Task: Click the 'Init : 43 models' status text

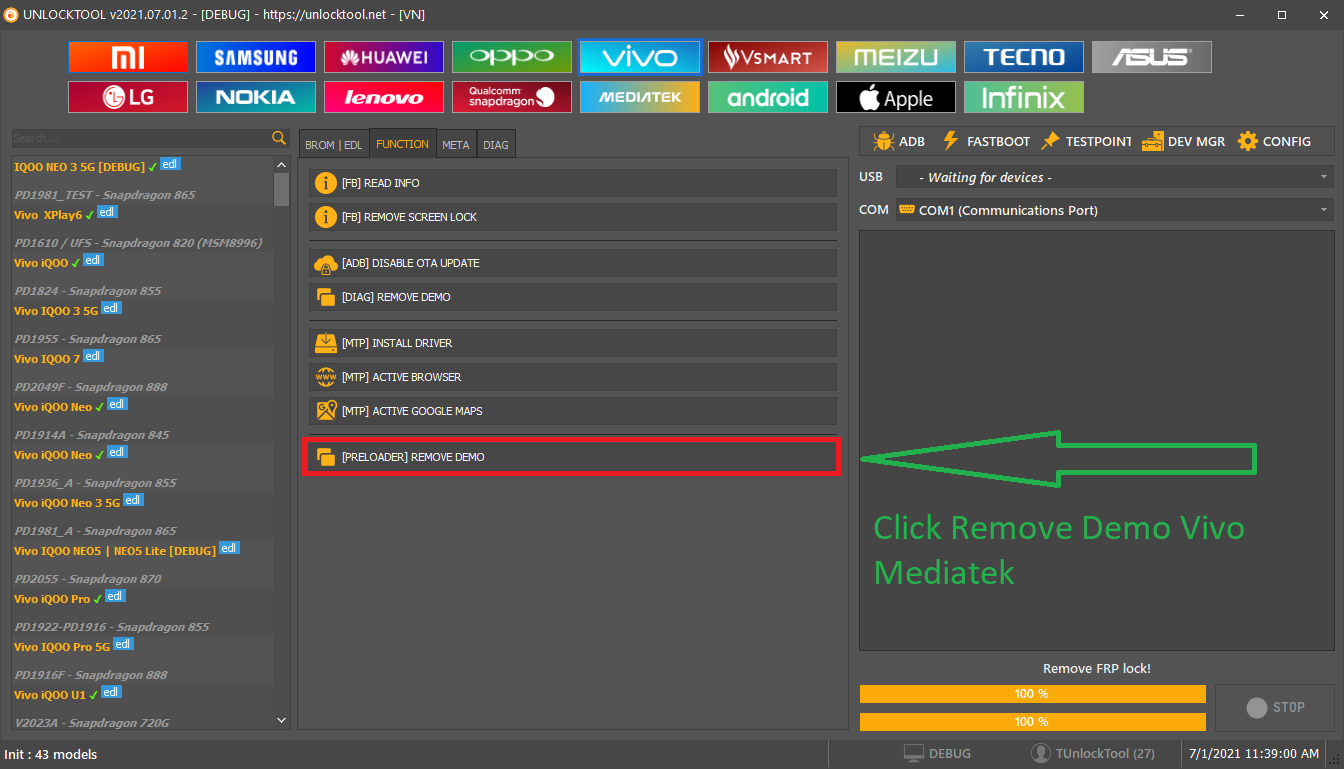Action: tap(51, 754)
